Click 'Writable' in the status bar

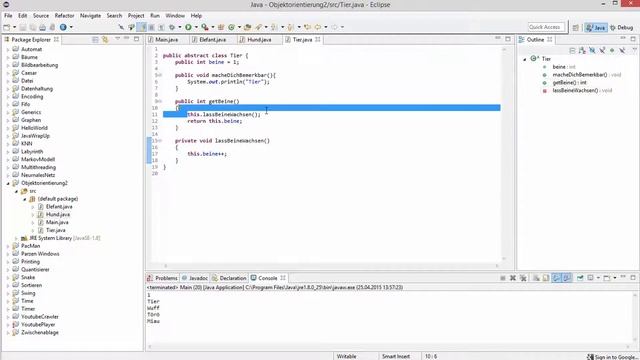point(347,357)
